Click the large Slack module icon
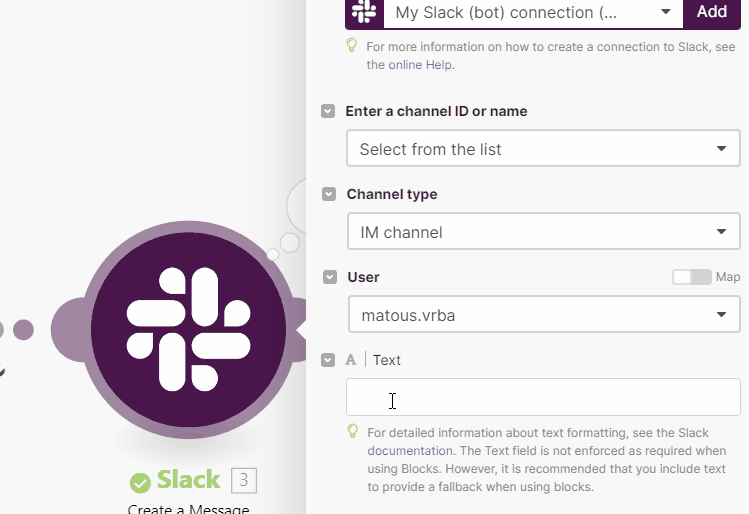The image size is (749, 514). pyautogui.click(x=188, y=330)
